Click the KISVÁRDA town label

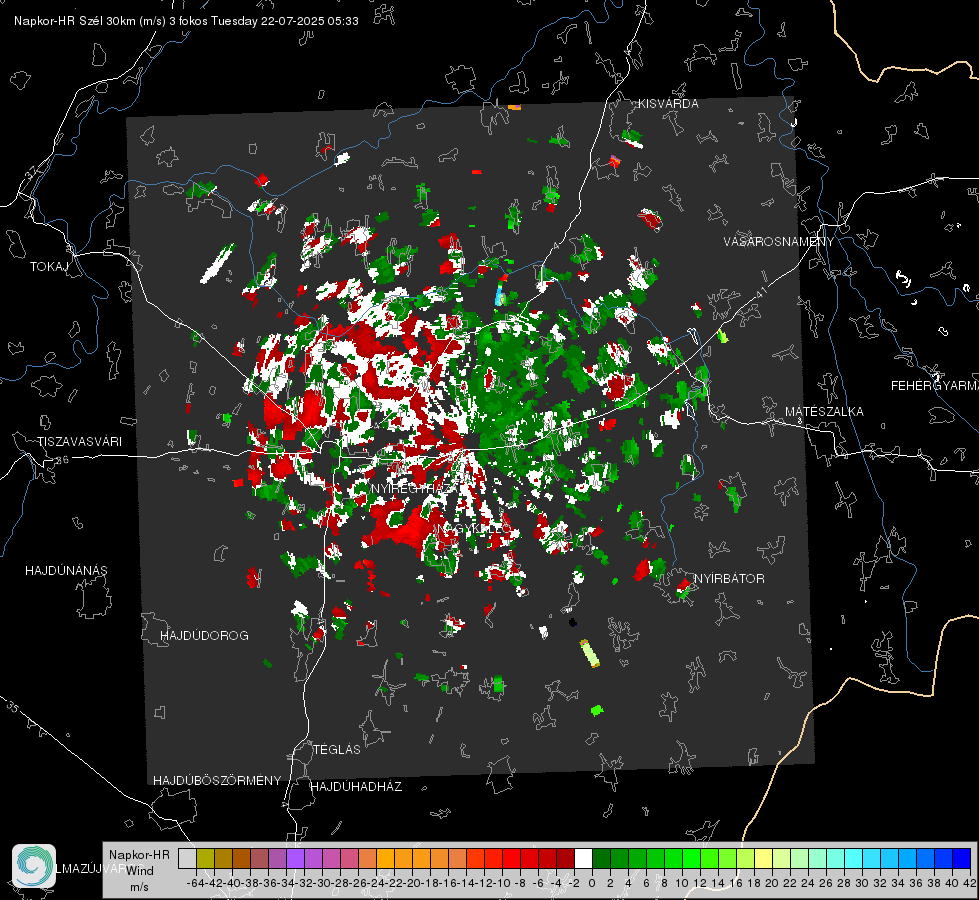[x=668, y=104]
